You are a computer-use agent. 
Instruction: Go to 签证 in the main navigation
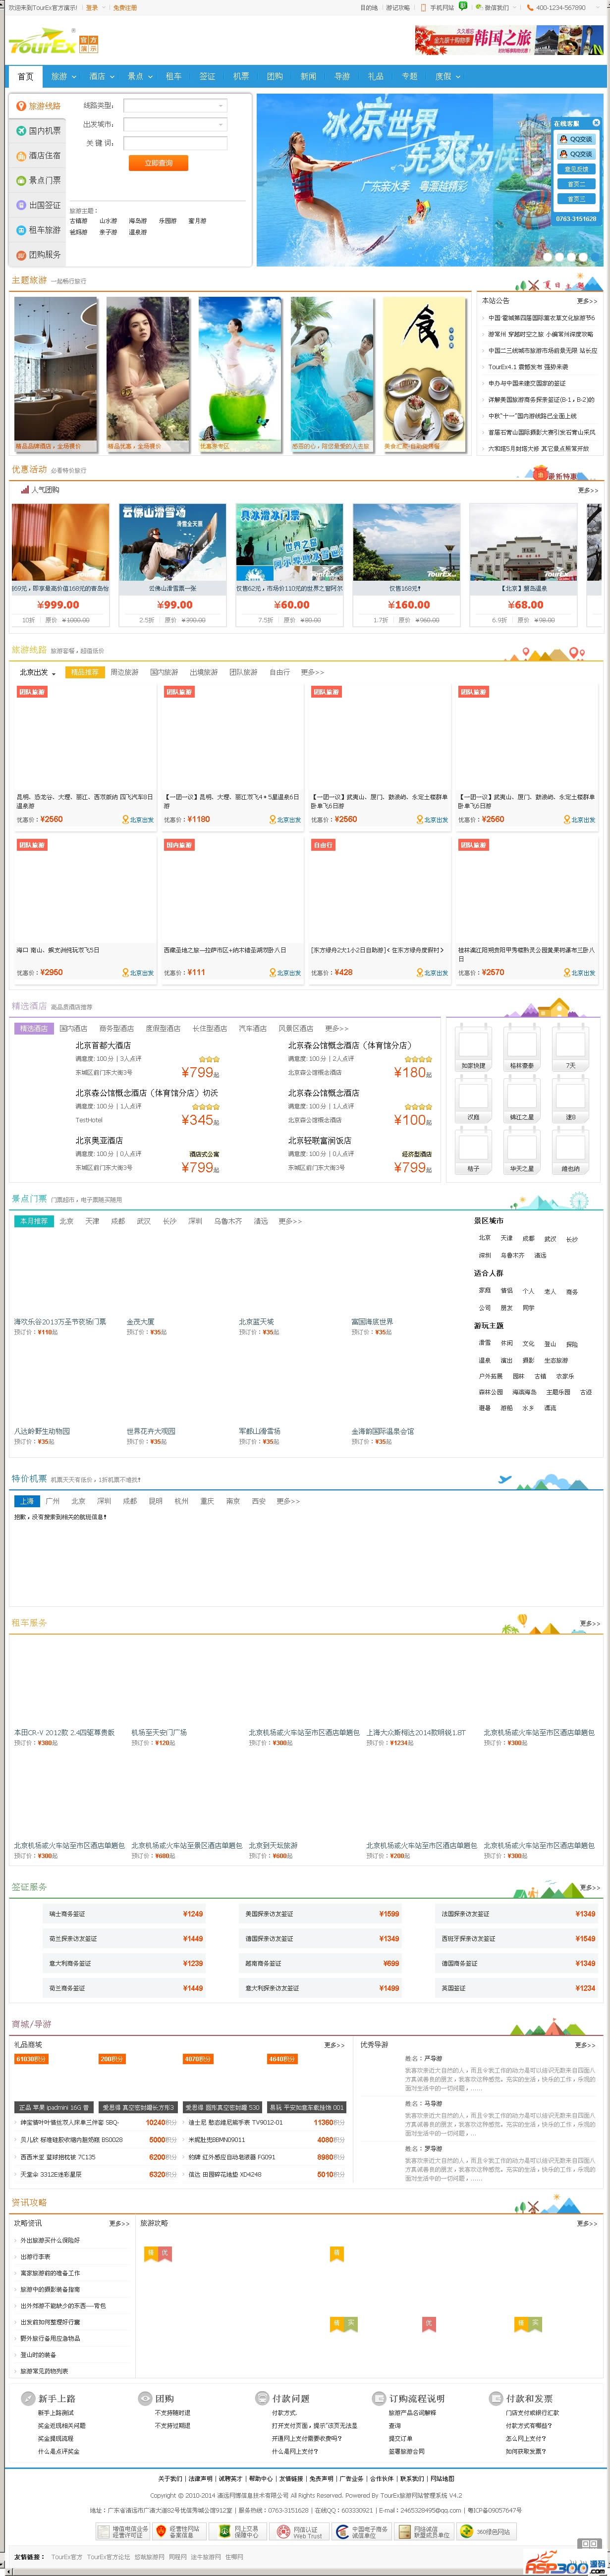click(x=207, y=76)
